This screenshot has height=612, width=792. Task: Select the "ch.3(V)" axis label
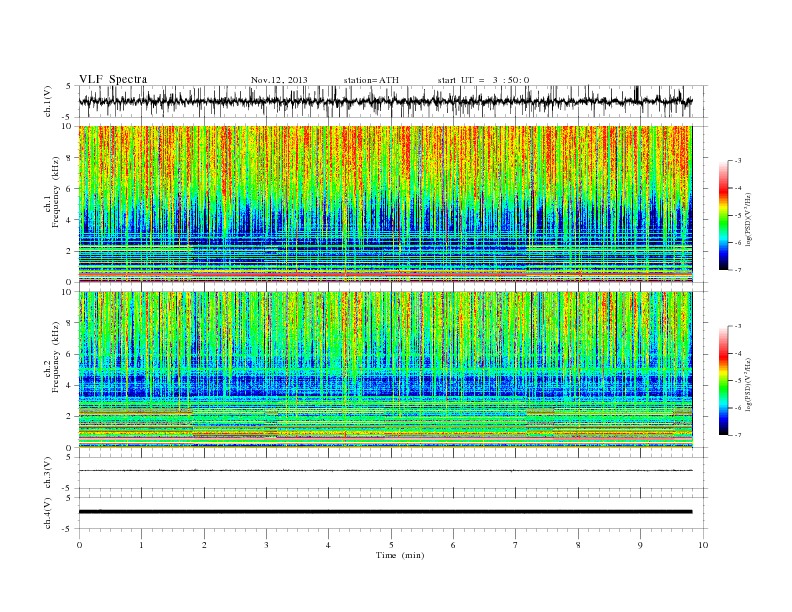click(47, 472)
